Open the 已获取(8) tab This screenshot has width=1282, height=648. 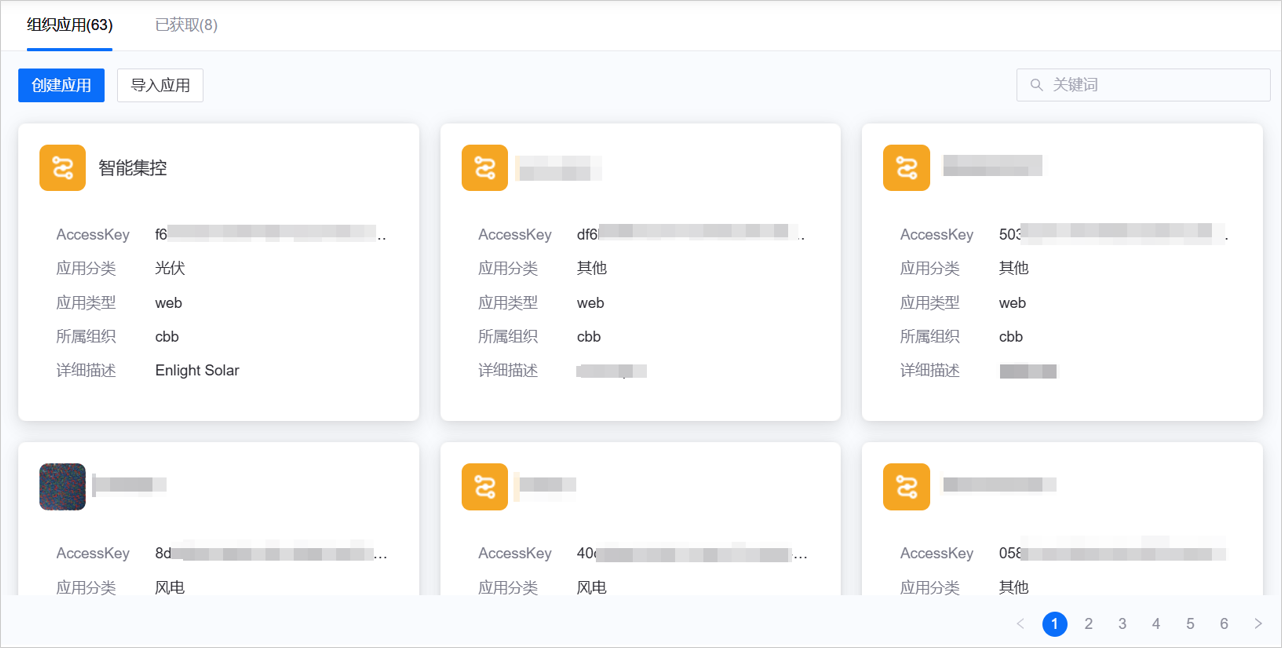tap(186, 25)
